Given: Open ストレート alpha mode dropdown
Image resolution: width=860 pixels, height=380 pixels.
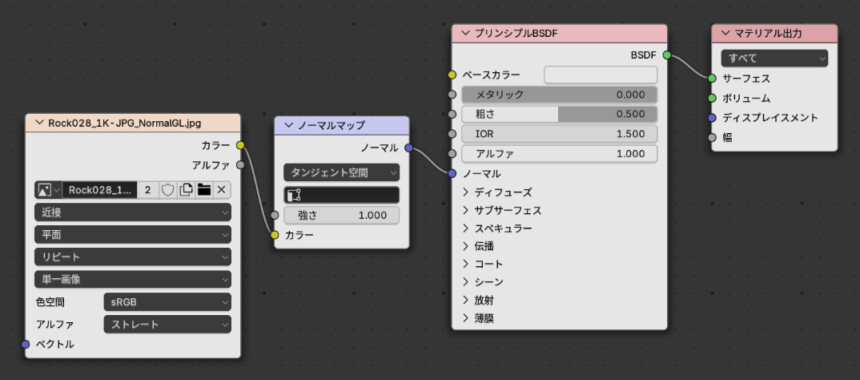Looking at the screenshot, I should [x=167, y=324].
